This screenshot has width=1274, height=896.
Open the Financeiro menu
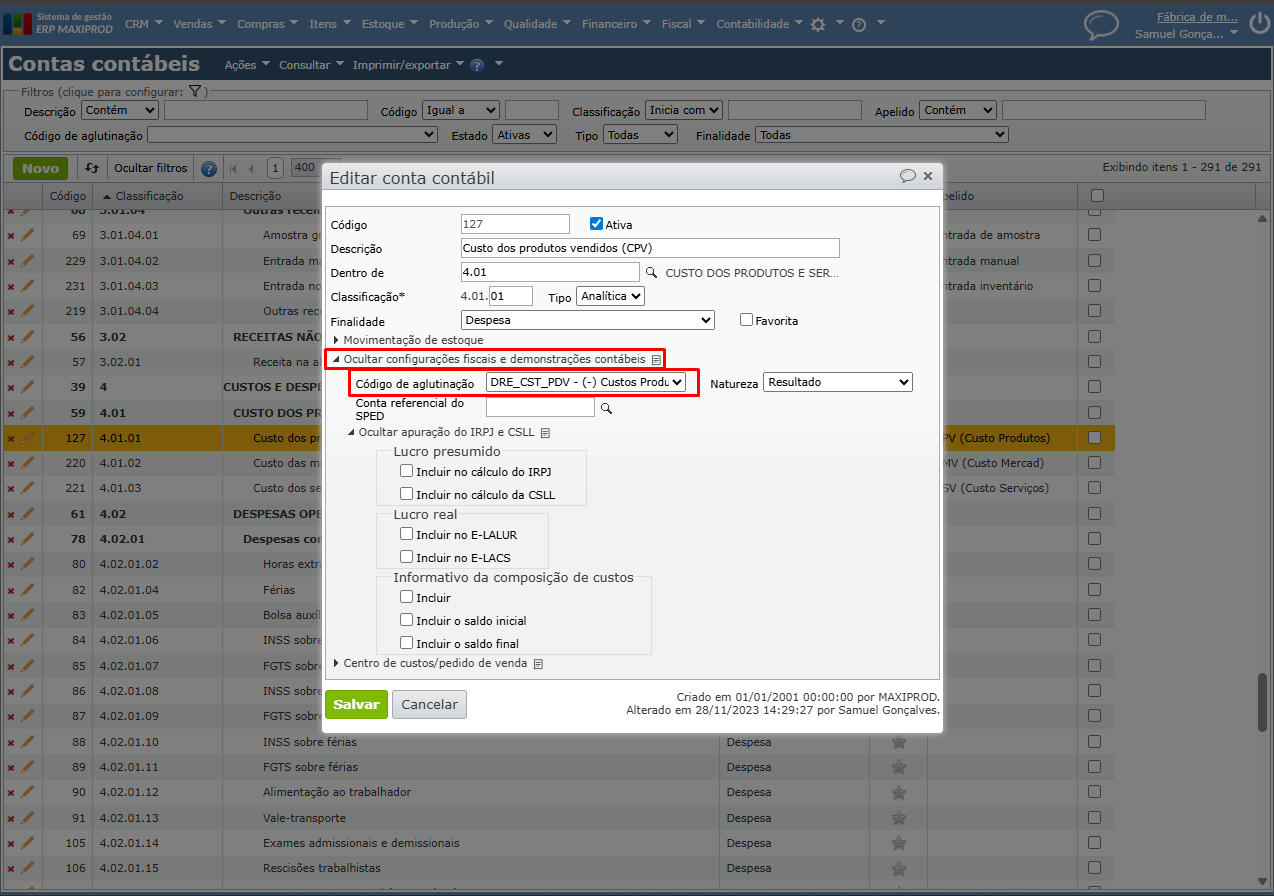[616, 24]
